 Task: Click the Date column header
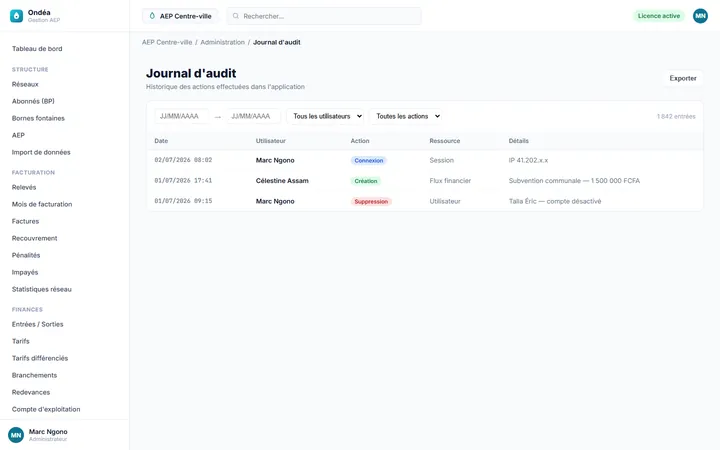(x=161, y=141)
